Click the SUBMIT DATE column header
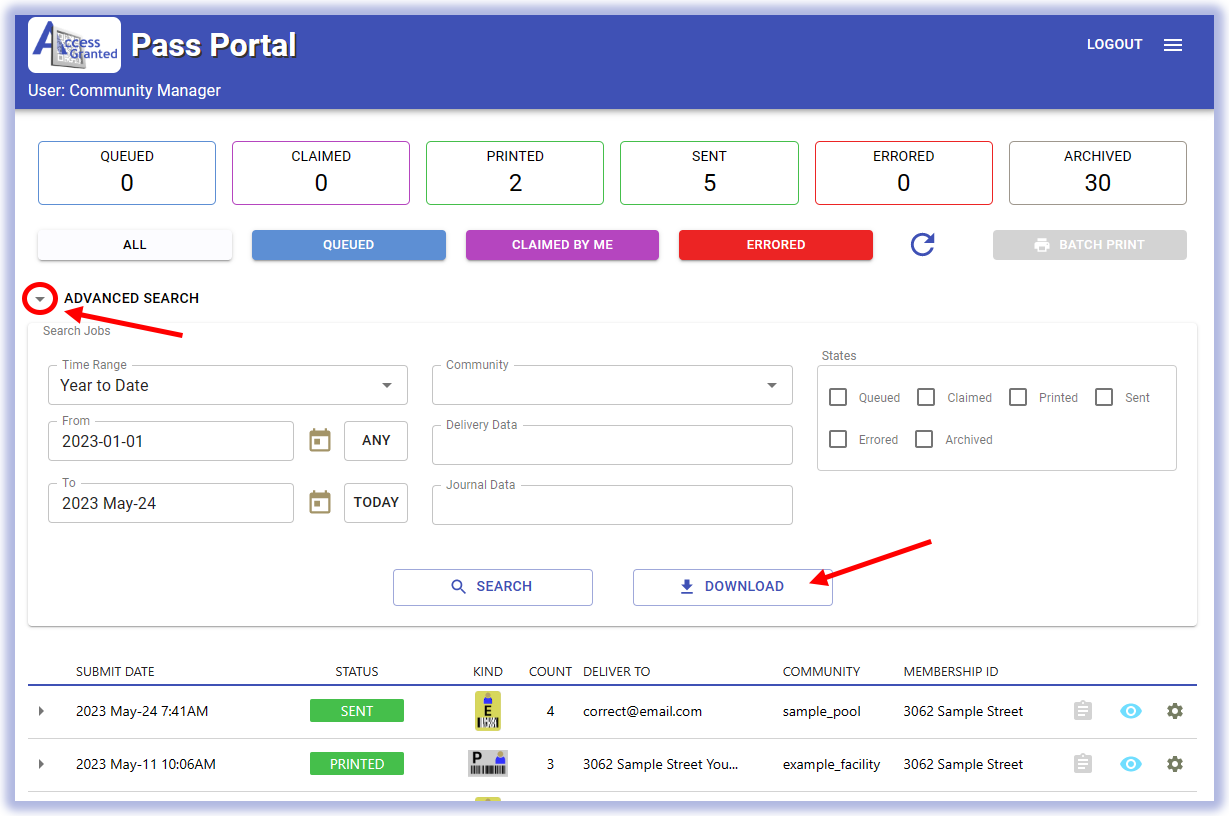Image resolution: width=1229 pixels, height=816 pixels. [115, 672]
